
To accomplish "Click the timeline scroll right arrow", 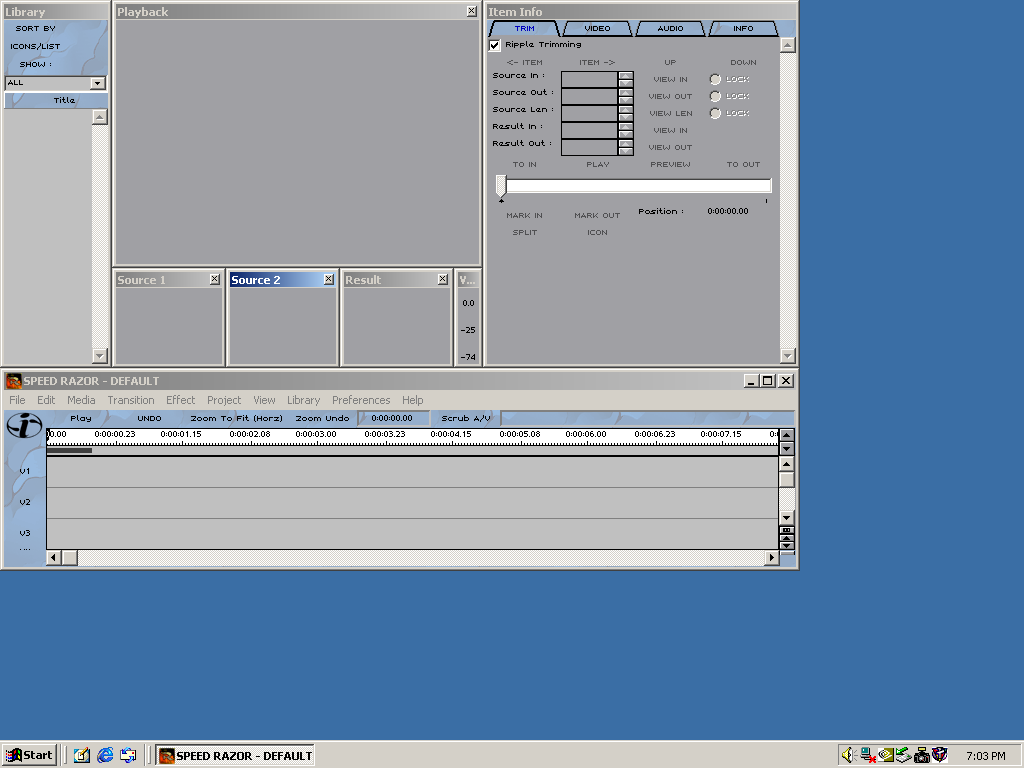I will click(x=772, y=558).
